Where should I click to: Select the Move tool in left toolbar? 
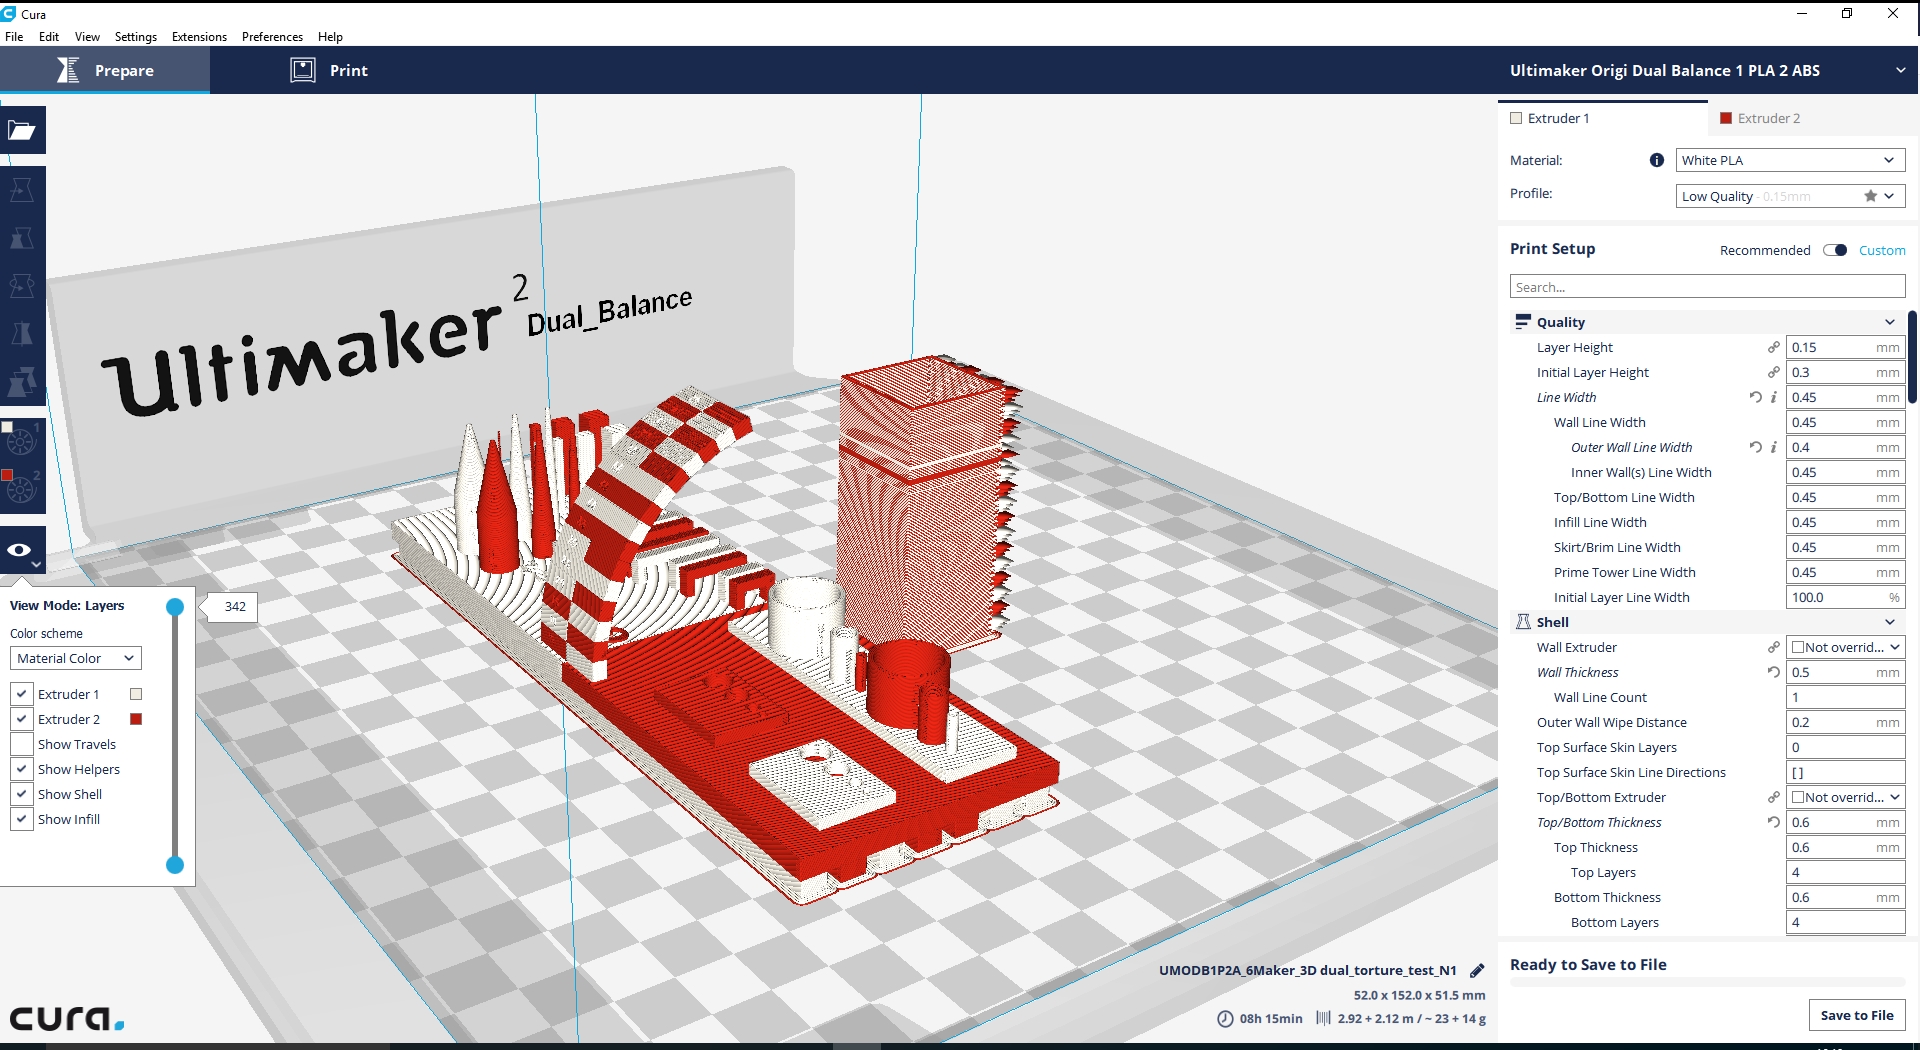(x=22, y=189)
